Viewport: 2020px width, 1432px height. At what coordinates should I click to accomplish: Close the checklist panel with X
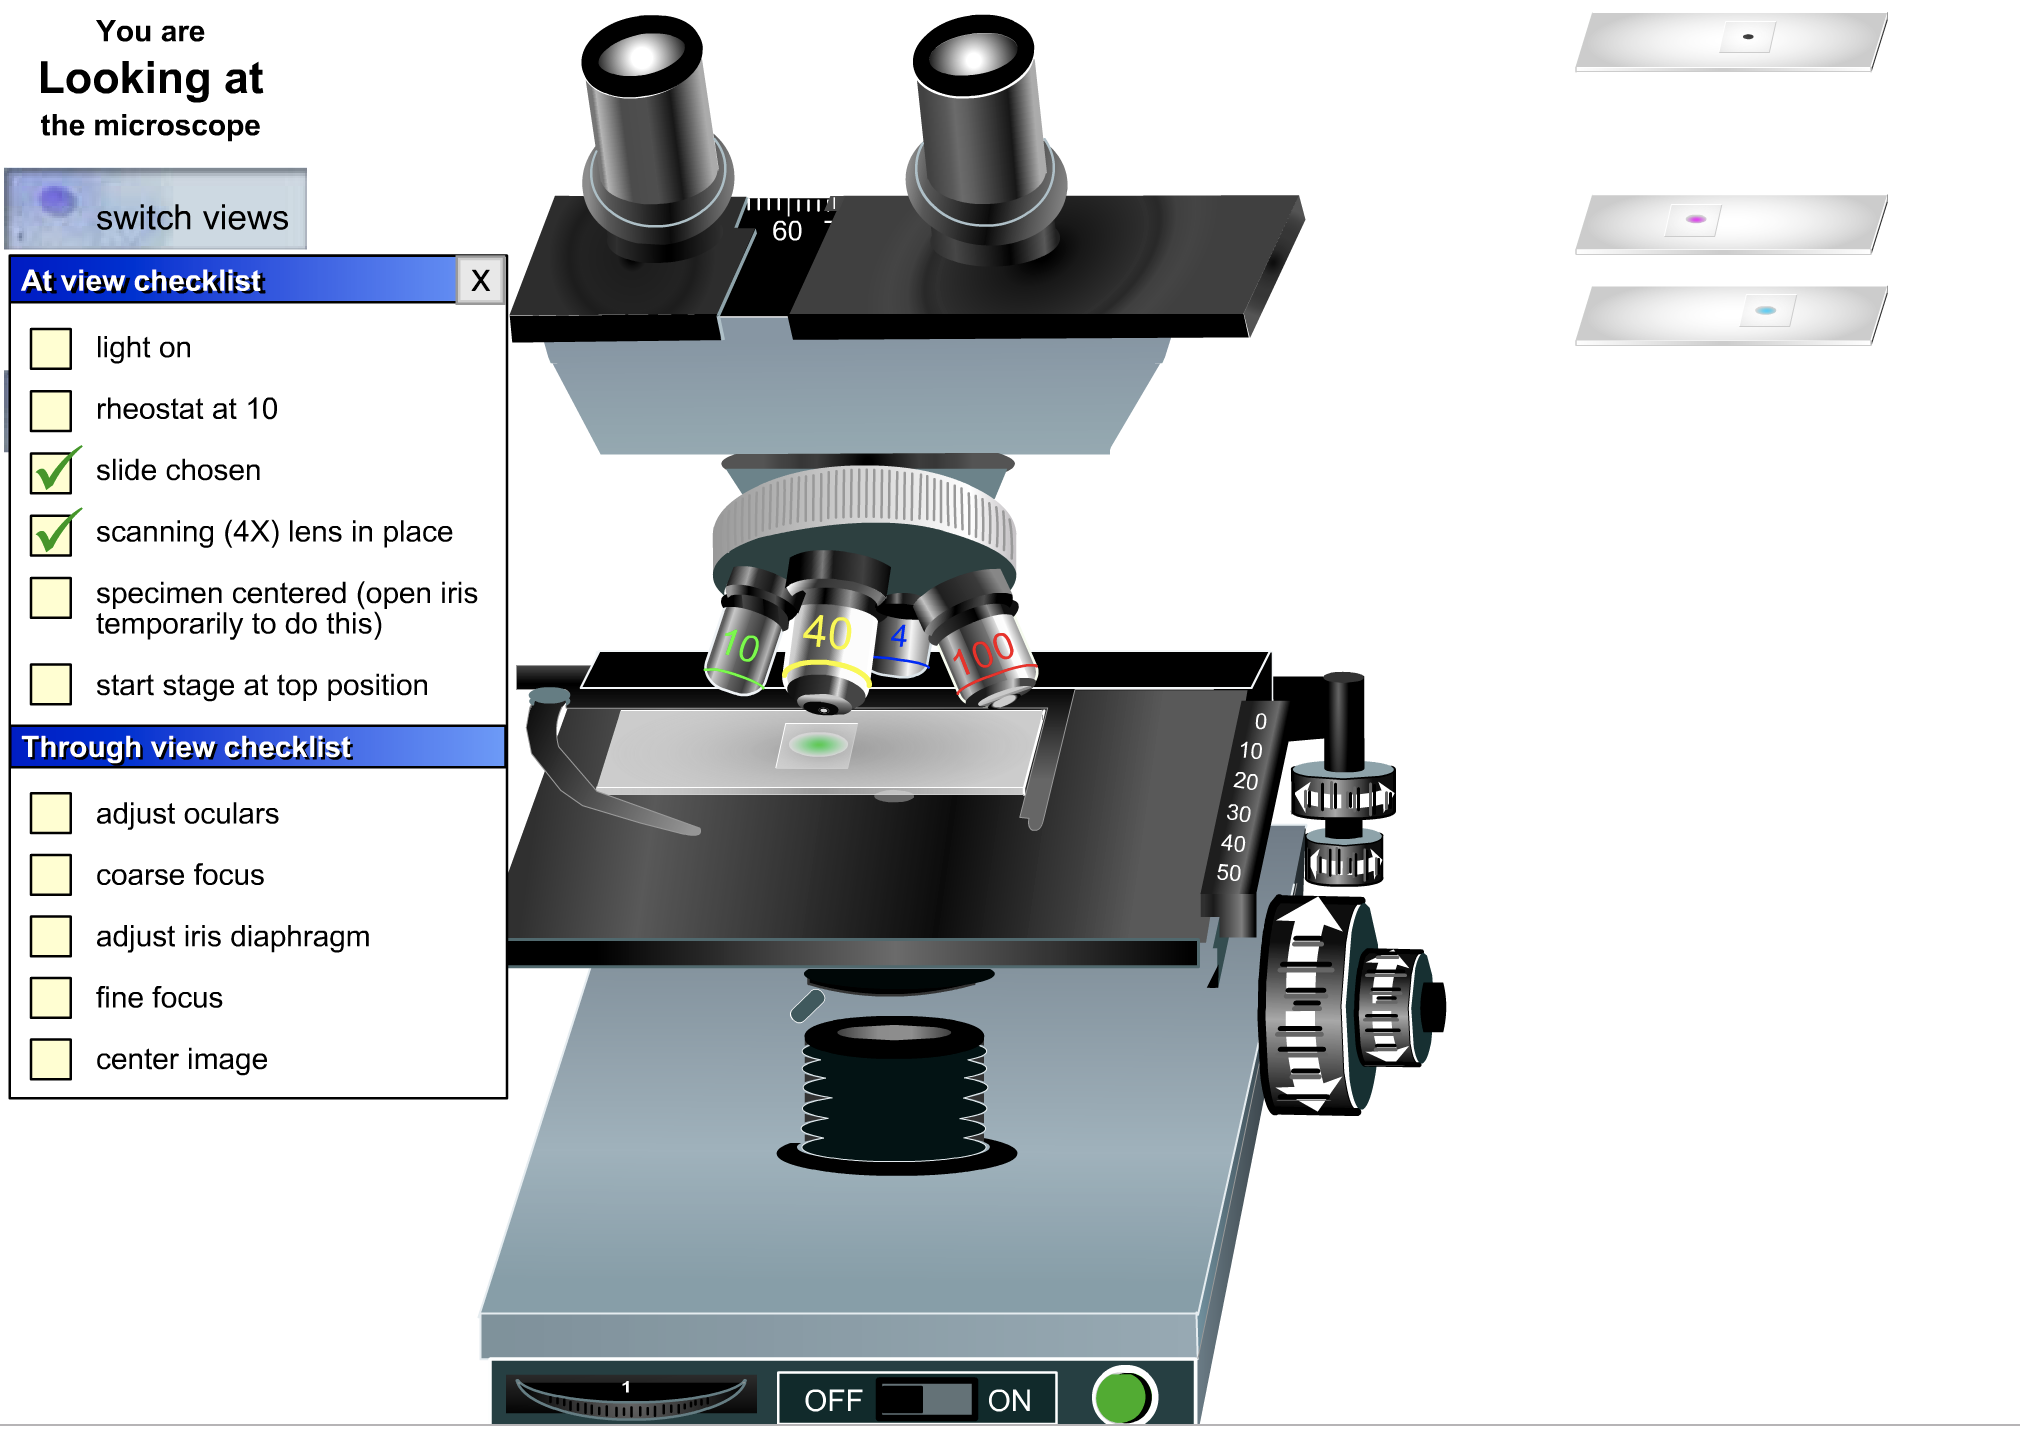click(480, 281)
